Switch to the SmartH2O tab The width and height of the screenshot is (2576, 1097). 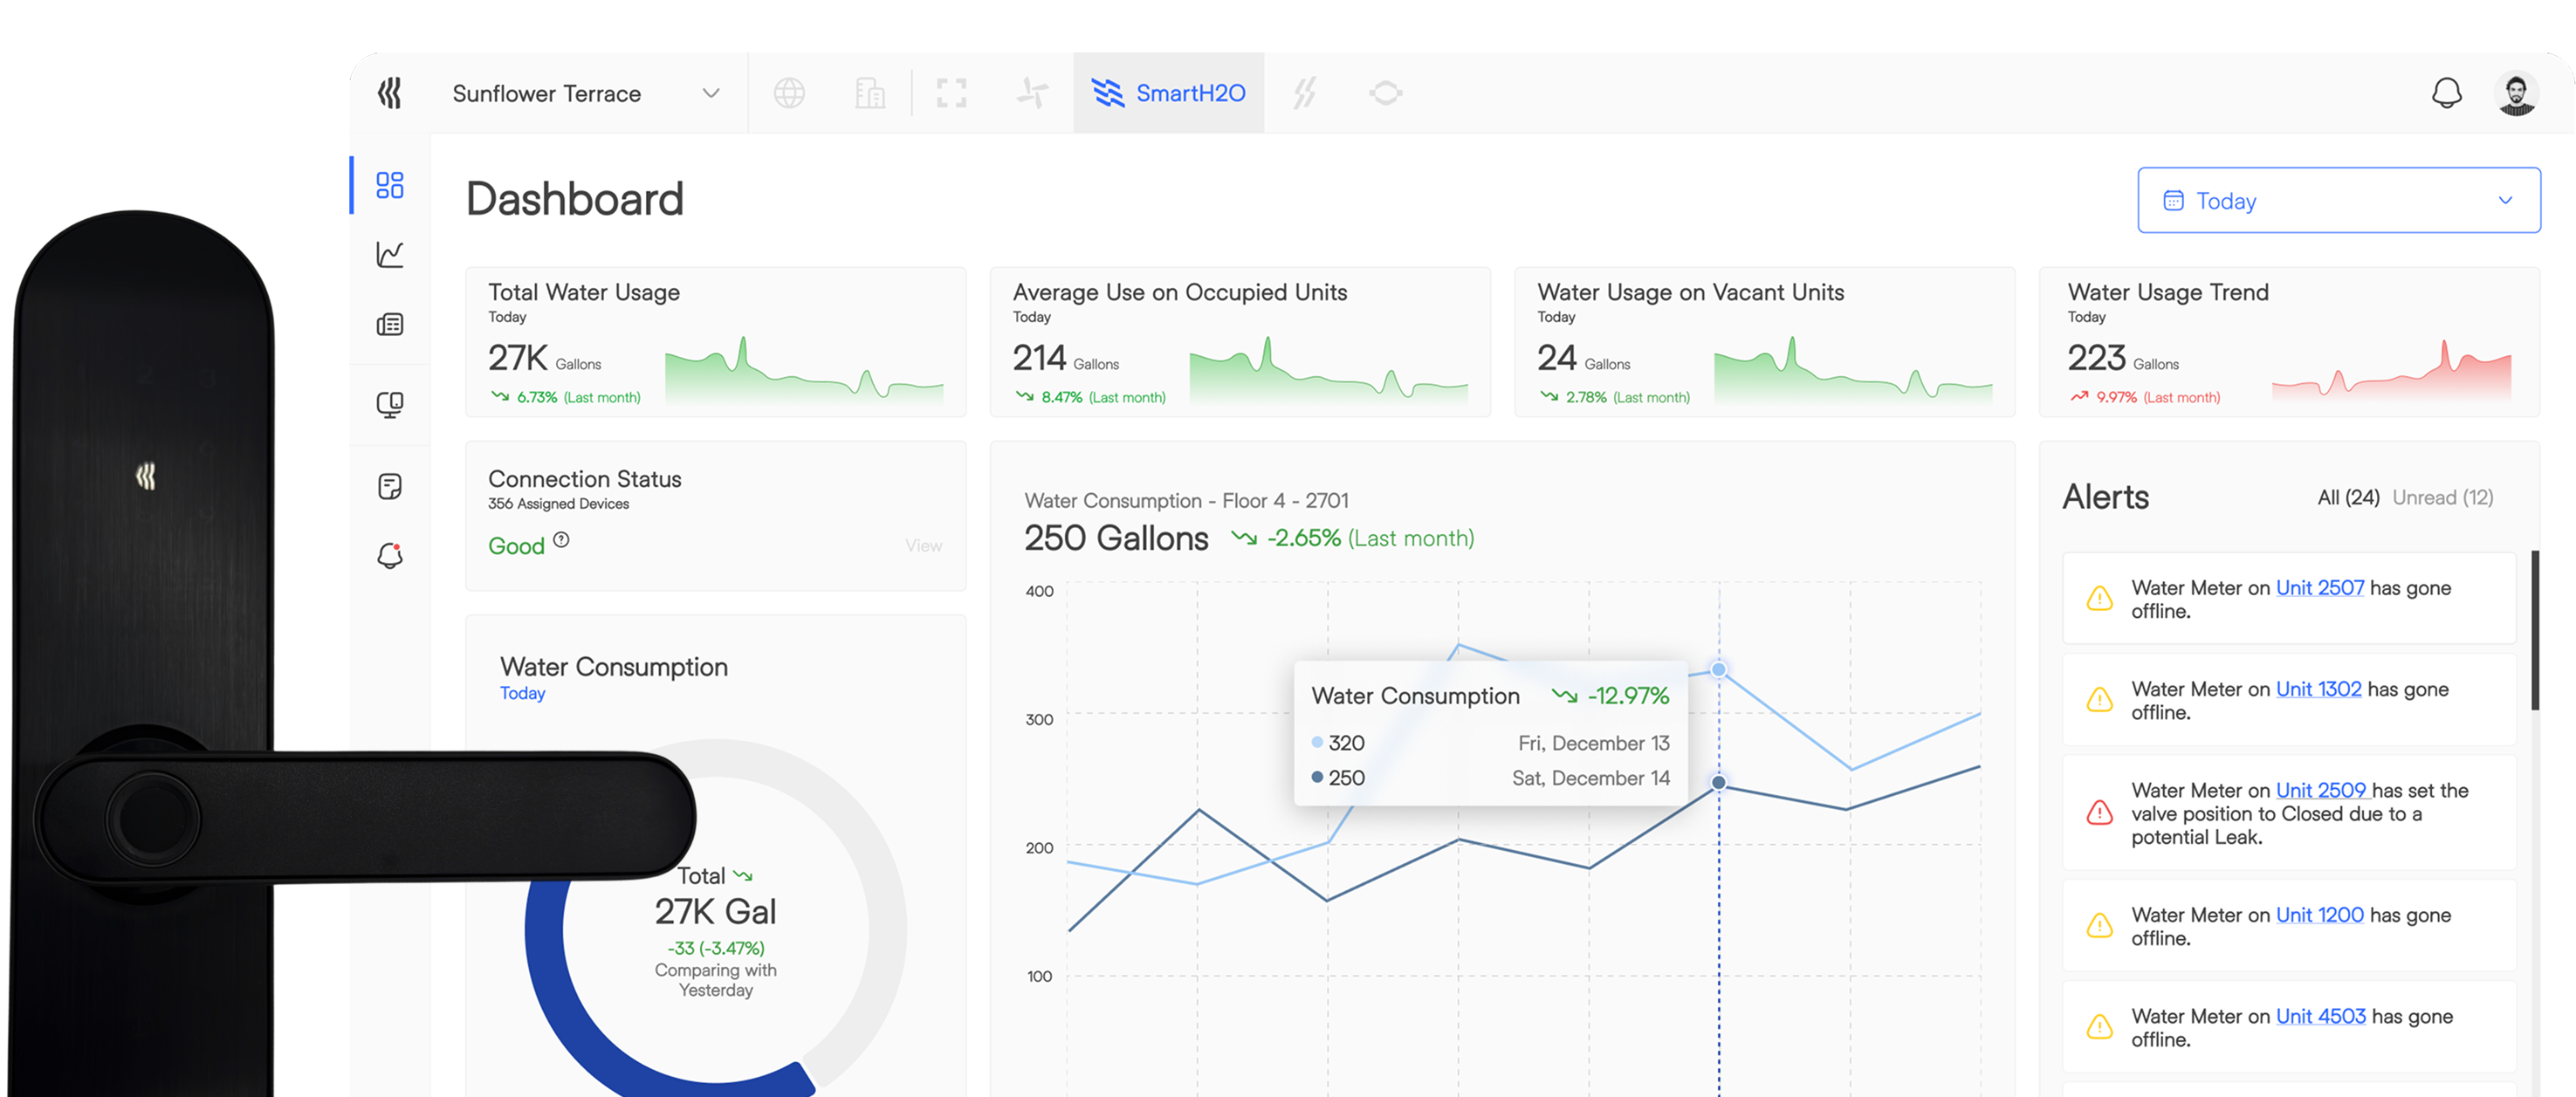point(1168,93)
